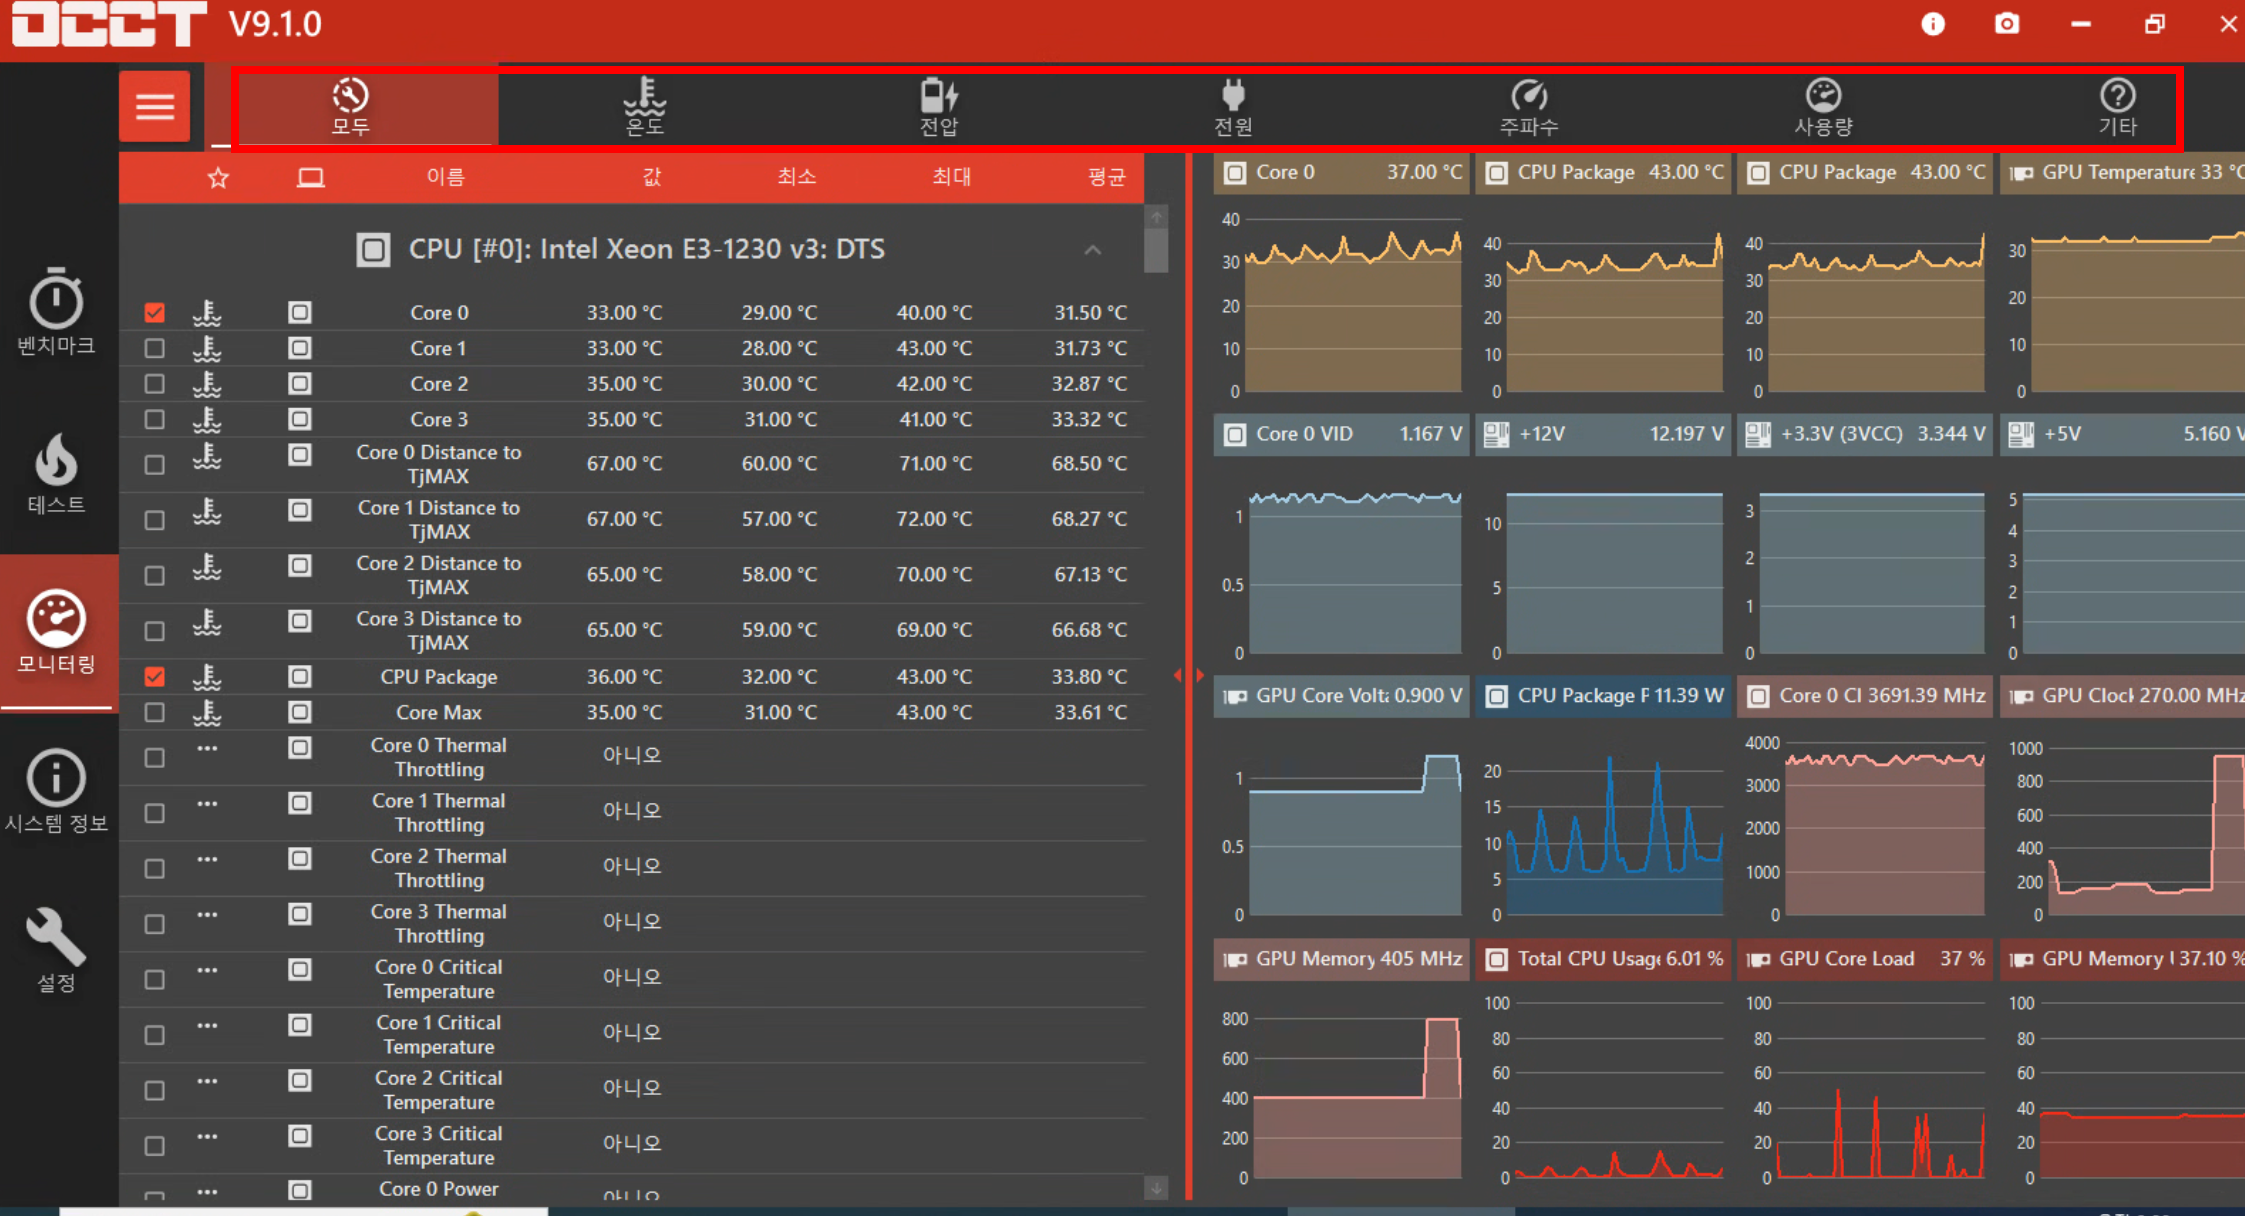Sort by the 평균 average column header

(1106, 177)
